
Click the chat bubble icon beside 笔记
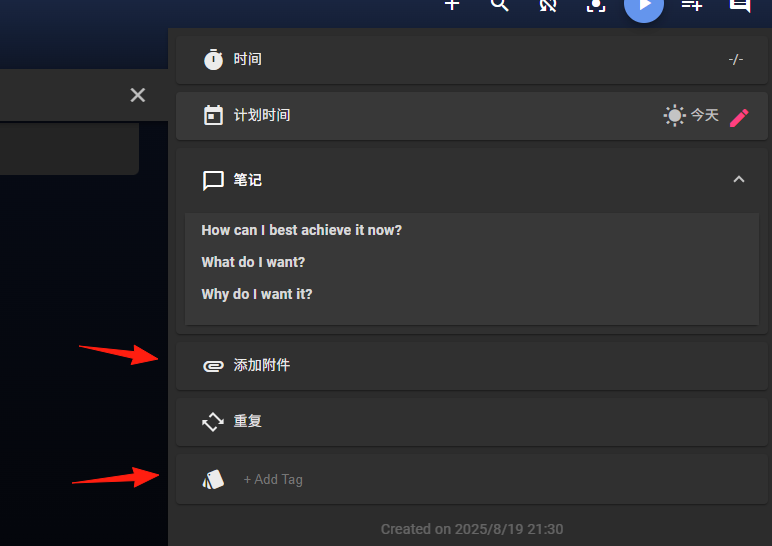(x=213, y=181)
